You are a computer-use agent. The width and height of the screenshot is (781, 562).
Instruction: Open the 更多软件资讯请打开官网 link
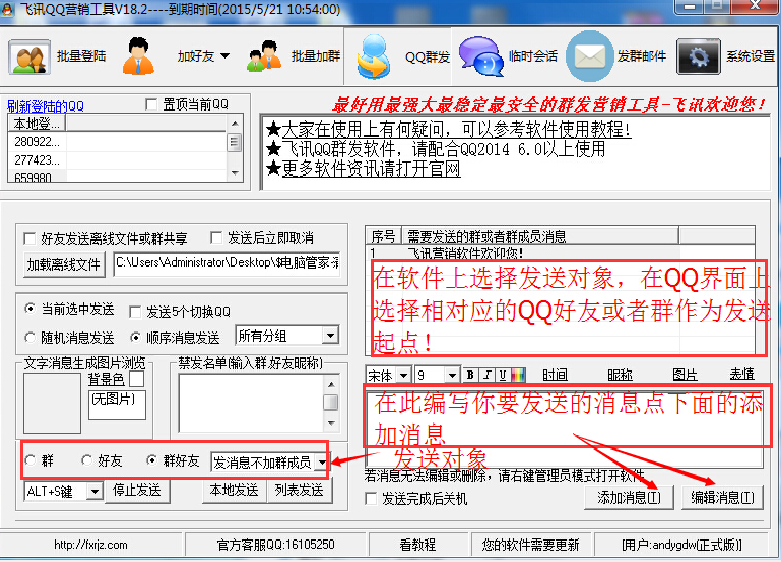371,168
